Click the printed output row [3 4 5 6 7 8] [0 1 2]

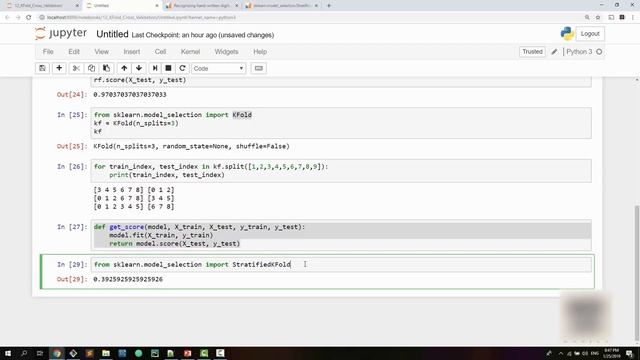(134, 190)
